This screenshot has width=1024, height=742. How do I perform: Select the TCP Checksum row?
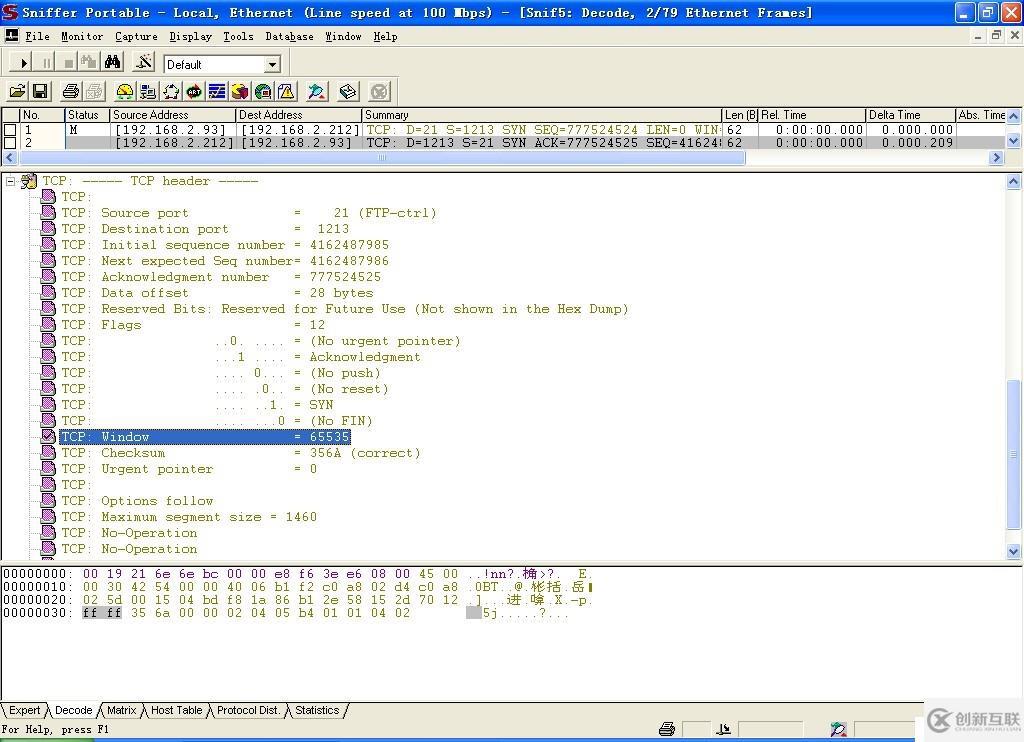click(x=240, y=453)
